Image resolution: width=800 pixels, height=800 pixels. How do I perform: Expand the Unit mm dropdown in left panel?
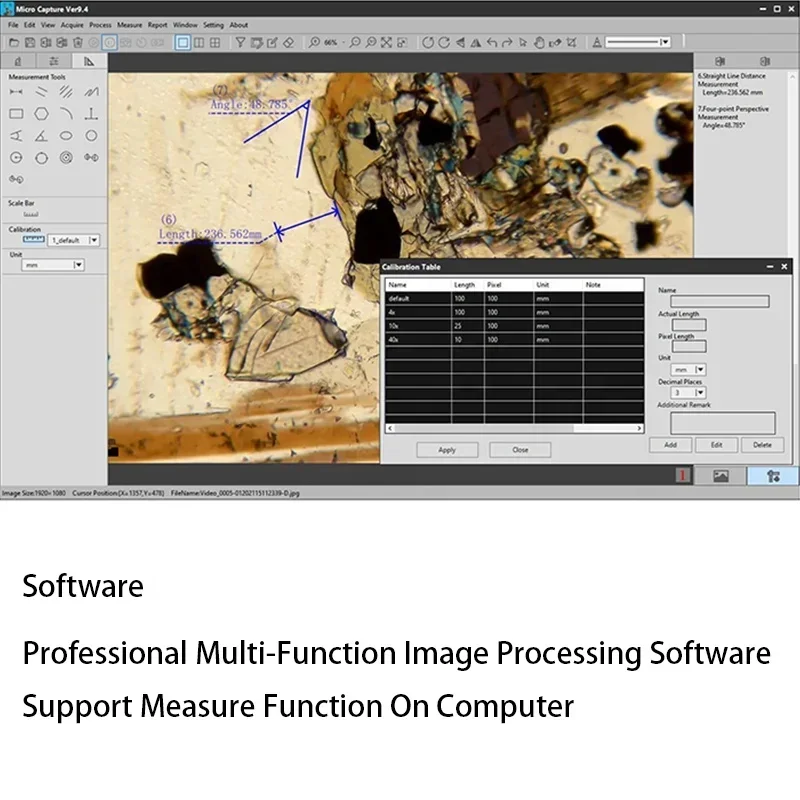coord(78,265)
